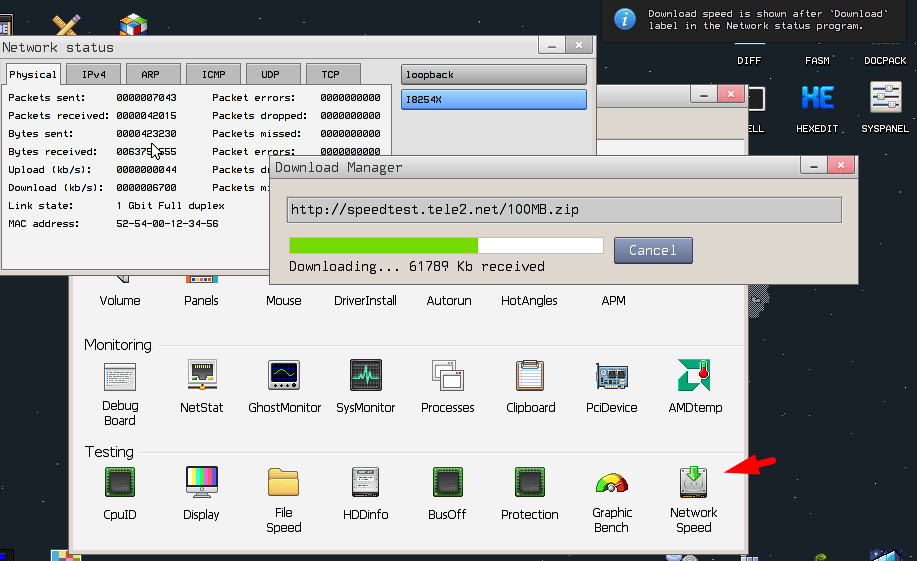Launch SysMonitor from Monitoring section
The image size is (917, 561).
(365, 376)
